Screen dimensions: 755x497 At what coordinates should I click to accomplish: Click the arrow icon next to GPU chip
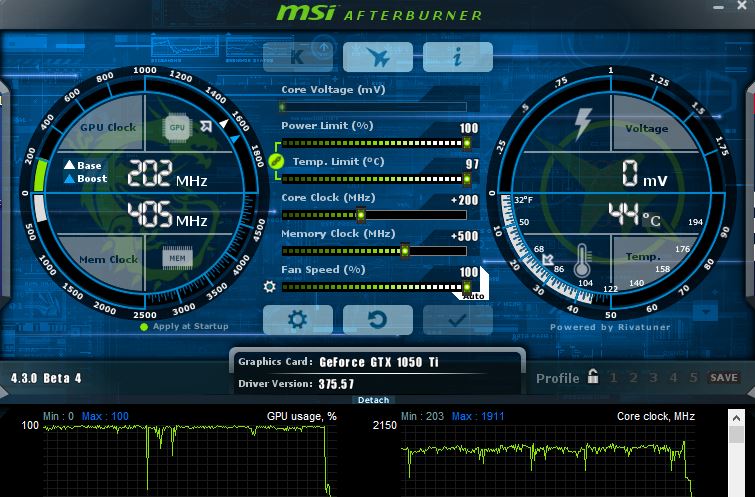pyautogui.click(x=206, y=126)
